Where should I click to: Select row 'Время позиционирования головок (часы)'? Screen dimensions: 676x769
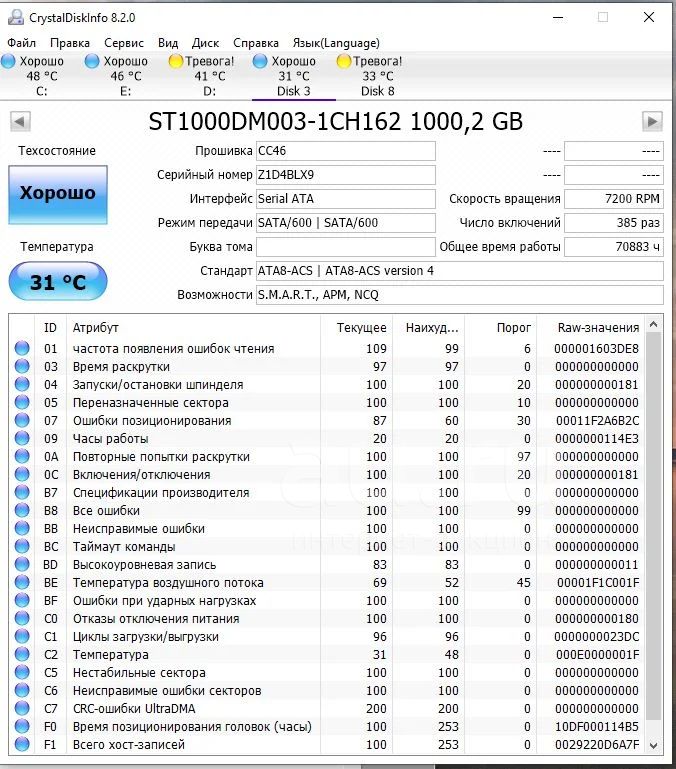[x=327, y=726]
